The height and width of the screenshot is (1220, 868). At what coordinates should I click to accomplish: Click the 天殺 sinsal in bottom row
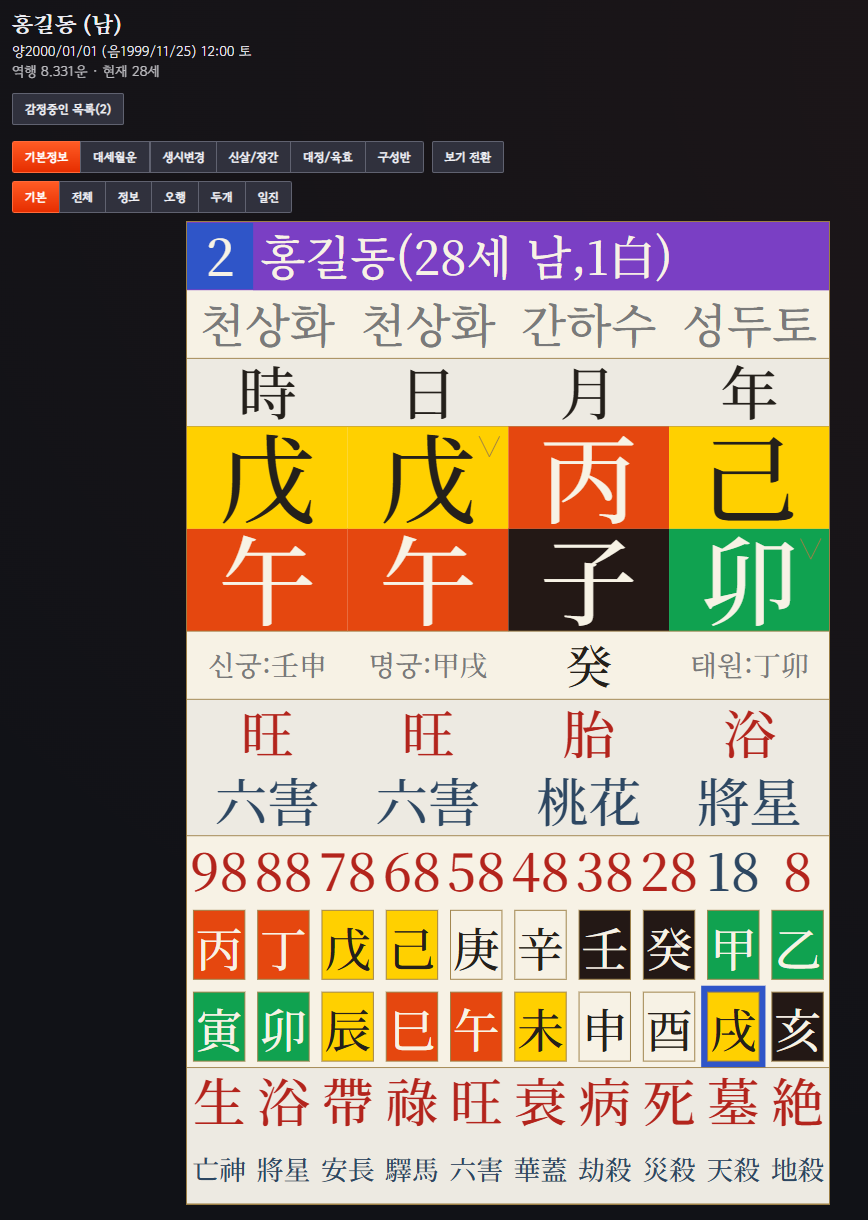point(733,1169)
